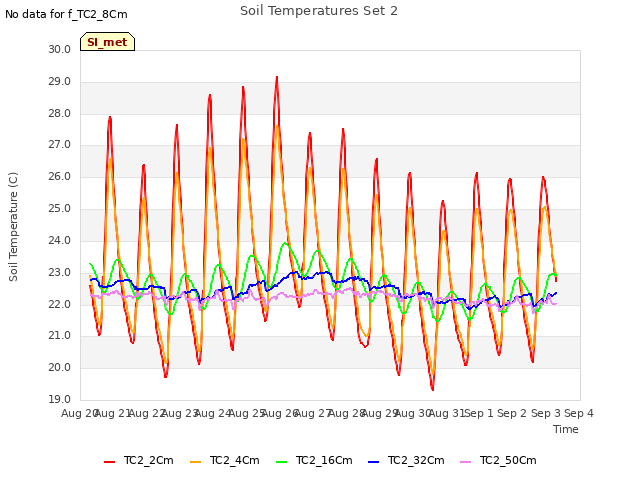Viewport: 640px width, 480px height.
Task: Toggle the TC2_16Cm legend entry
Action: click(314, 460)
